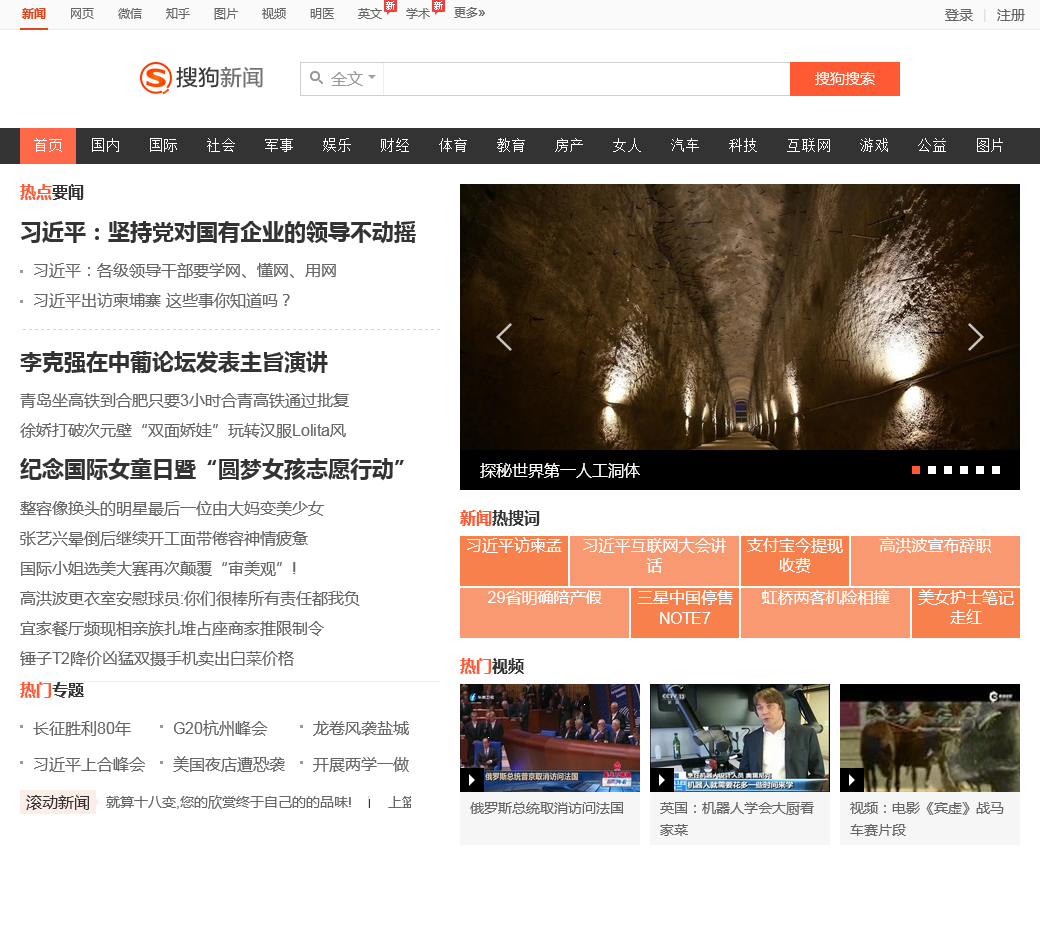
Task: Open the 财经 category
Action: [x=395, y=145]
